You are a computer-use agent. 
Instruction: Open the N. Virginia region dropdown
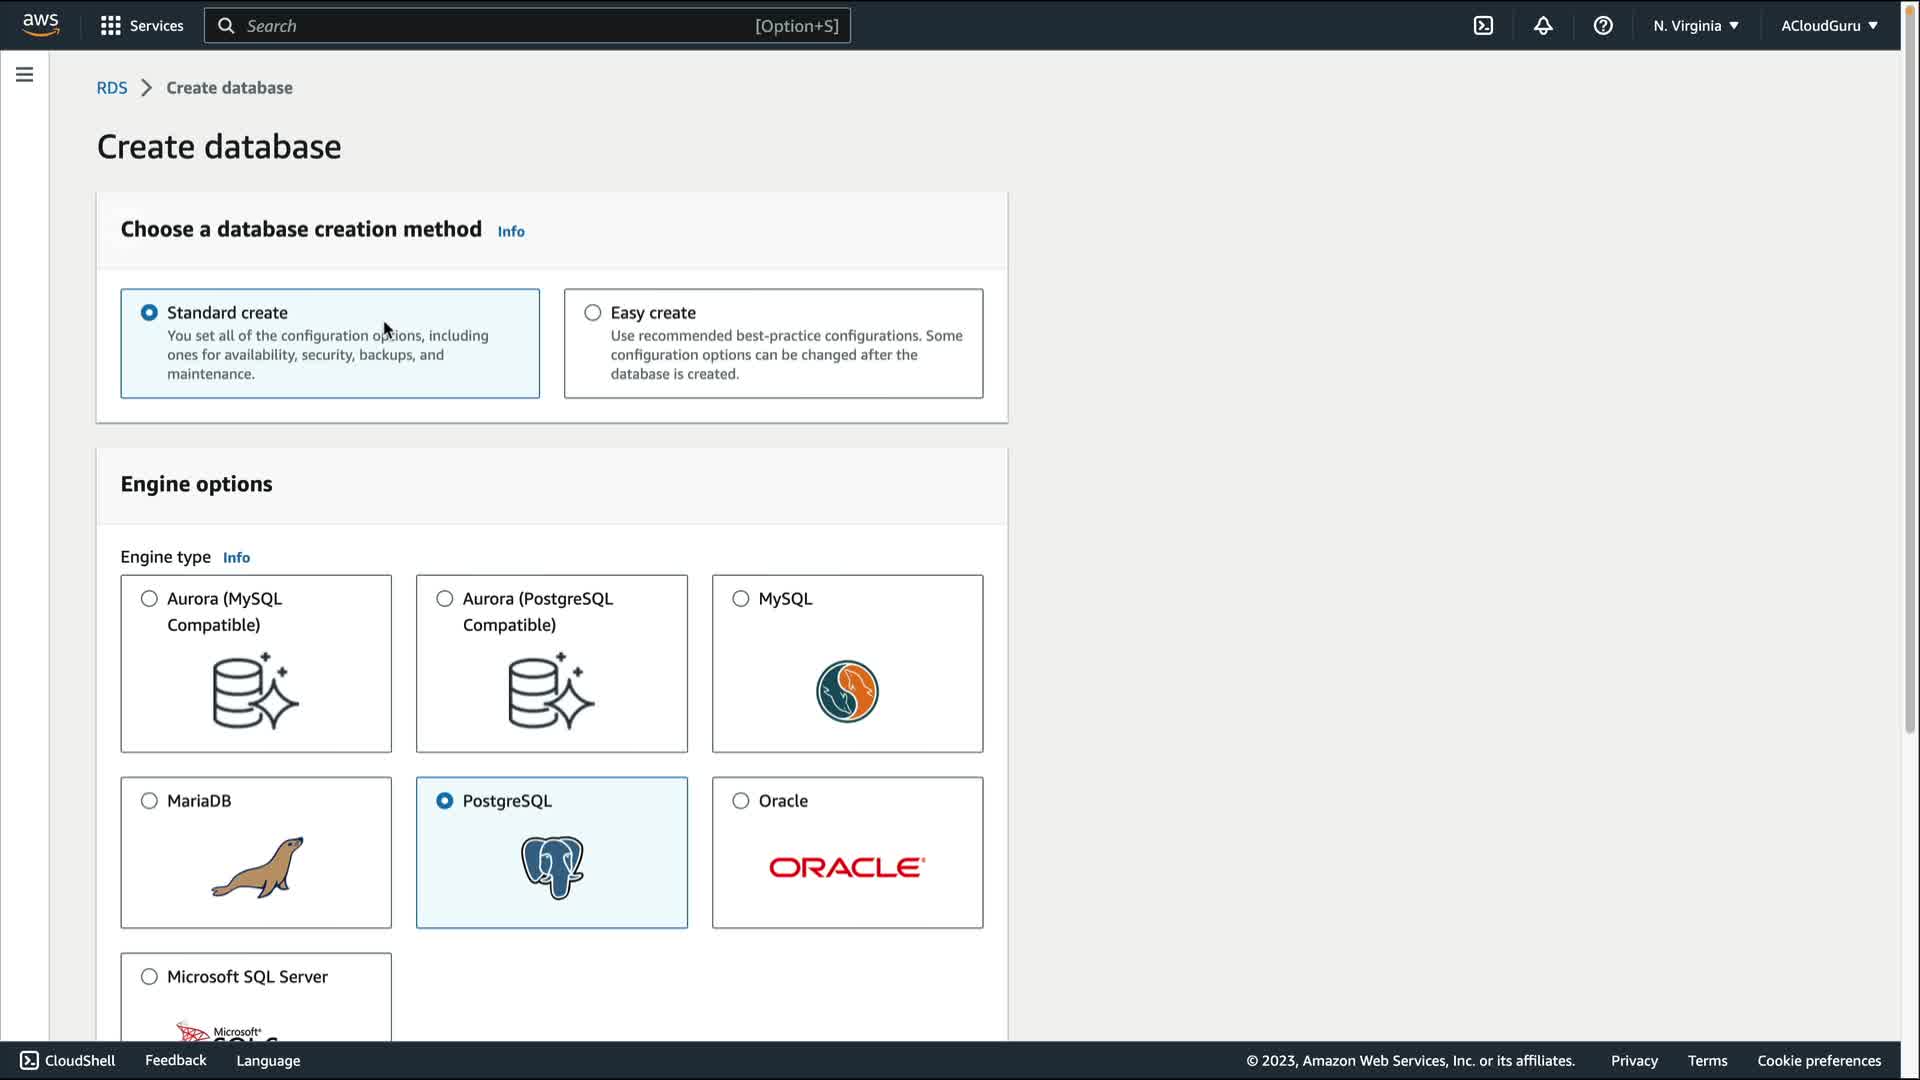click(1695, 26)
